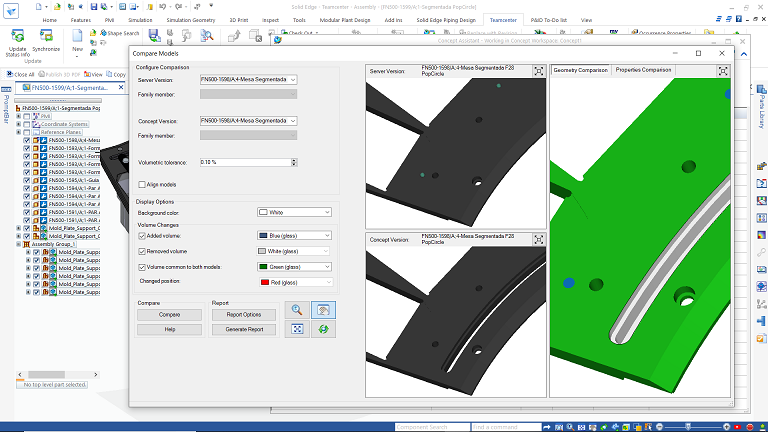Switch to Properties Comparison tab
Viewport: 768px width, 432px height.
point(643,71)
